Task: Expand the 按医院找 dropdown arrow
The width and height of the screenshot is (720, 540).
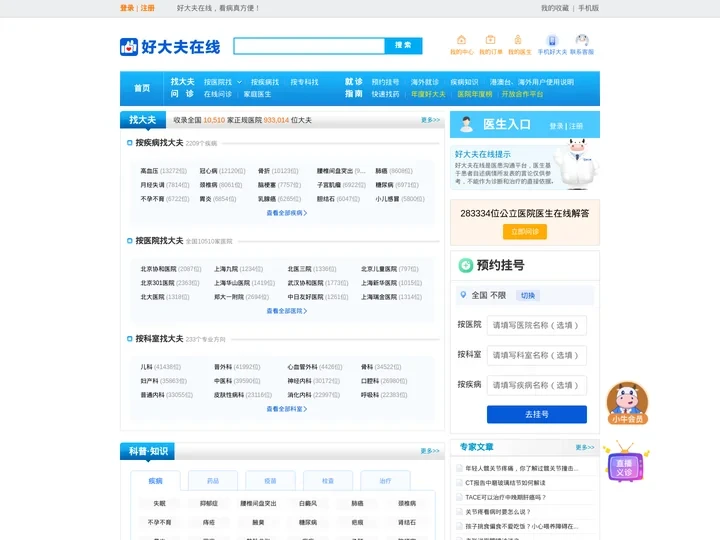Action: 239,82
